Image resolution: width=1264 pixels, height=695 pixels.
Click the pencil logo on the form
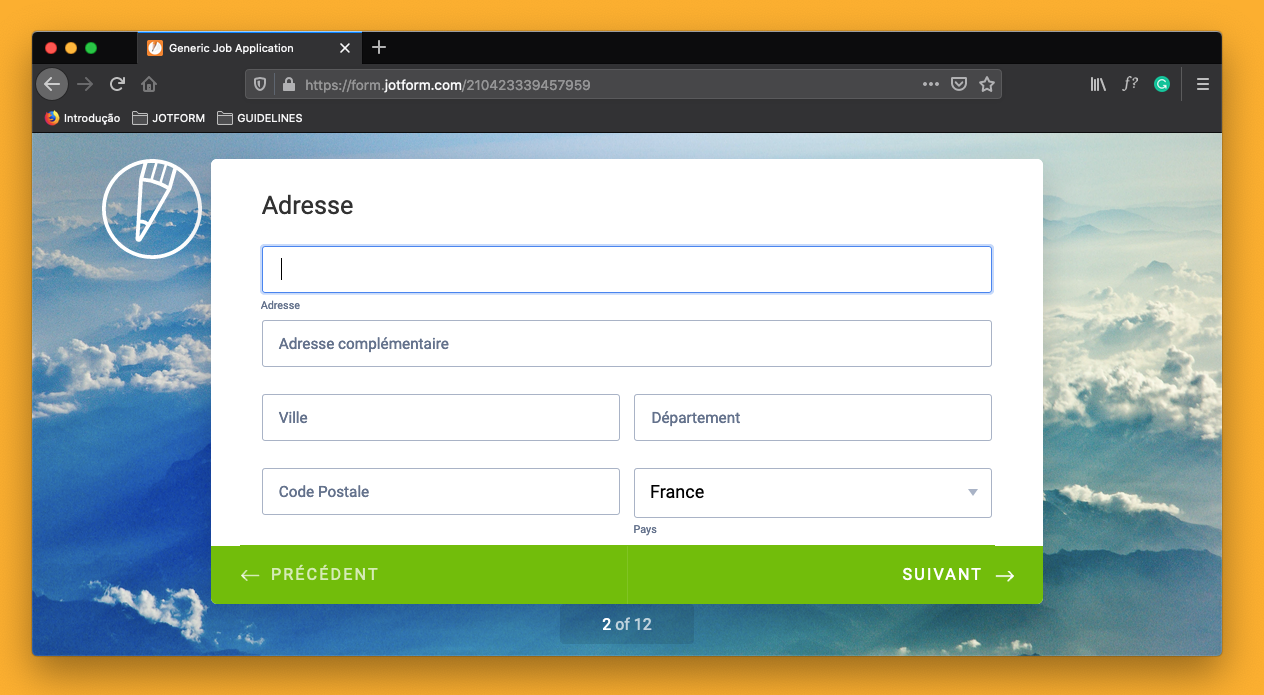point(152,209)
